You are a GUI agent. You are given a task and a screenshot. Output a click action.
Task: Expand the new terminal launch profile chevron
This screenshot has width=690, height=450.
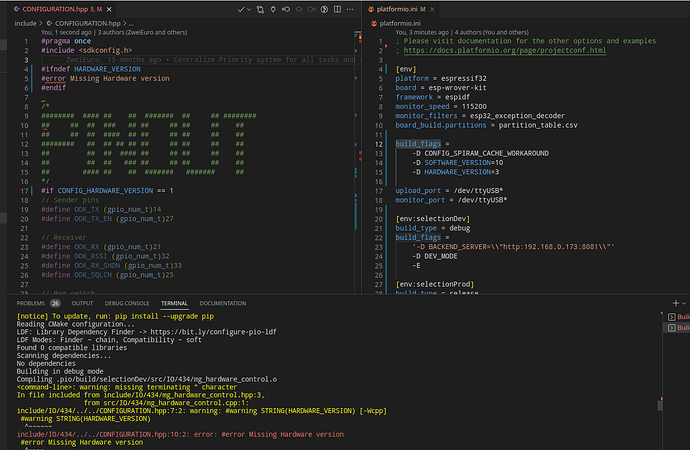(x=684, y=303)
